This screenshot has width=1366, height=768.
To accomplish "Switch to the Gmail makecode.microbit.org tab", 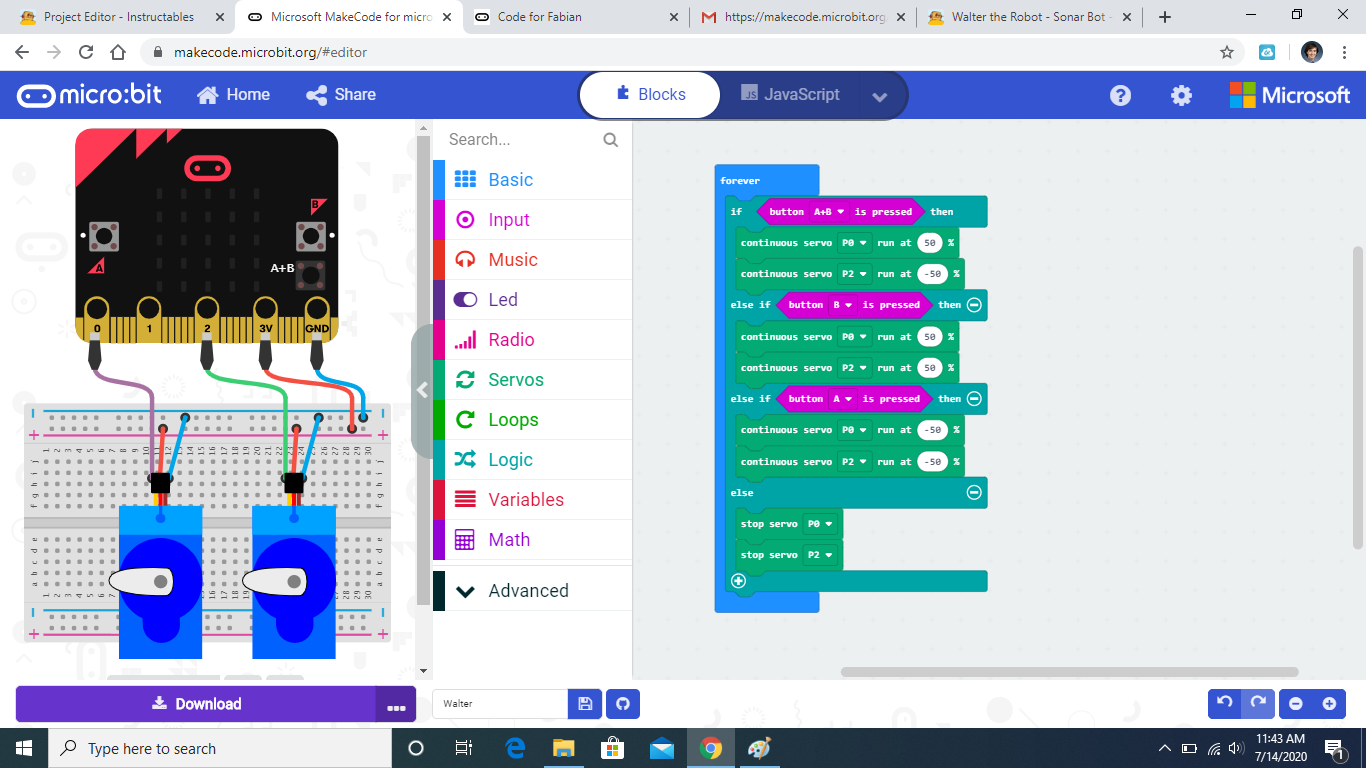I will (x=803, y=17).
